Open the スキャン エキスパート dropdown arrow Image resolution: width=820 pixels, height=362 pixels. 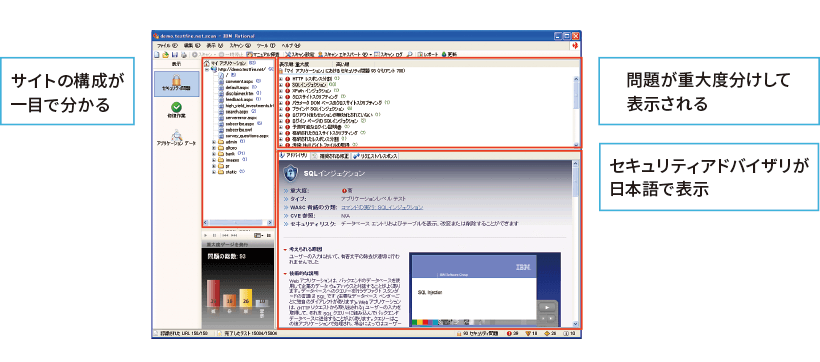coord(370,54)
